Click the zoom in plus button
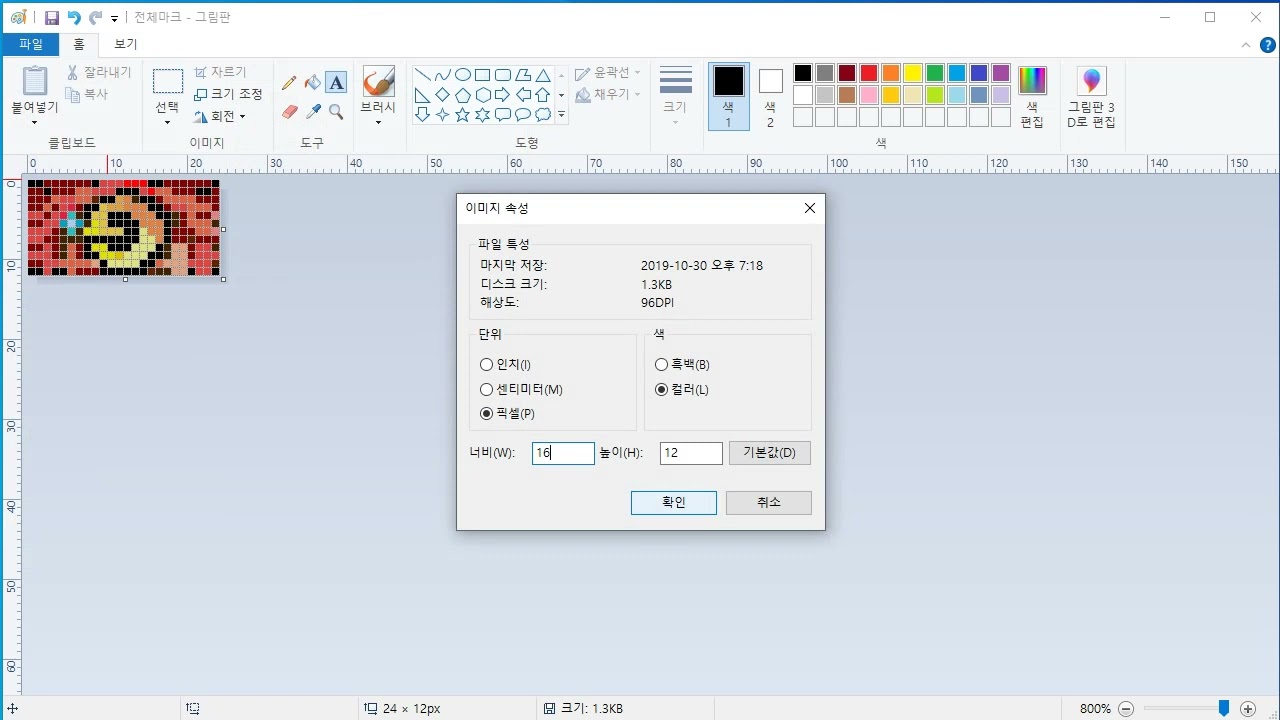 pos(1247,708)
